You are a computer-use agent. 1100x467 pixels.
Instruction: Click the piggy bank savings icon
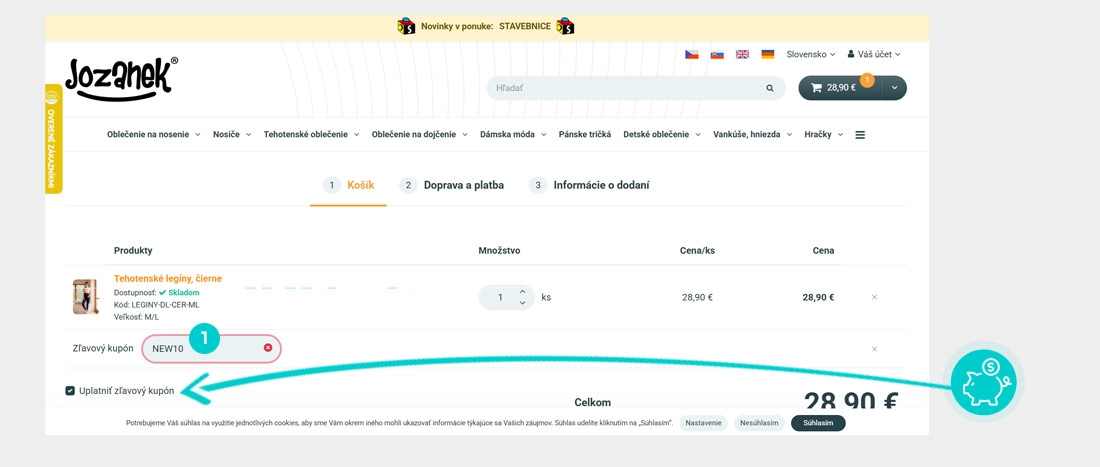click(x=983, y=382)
